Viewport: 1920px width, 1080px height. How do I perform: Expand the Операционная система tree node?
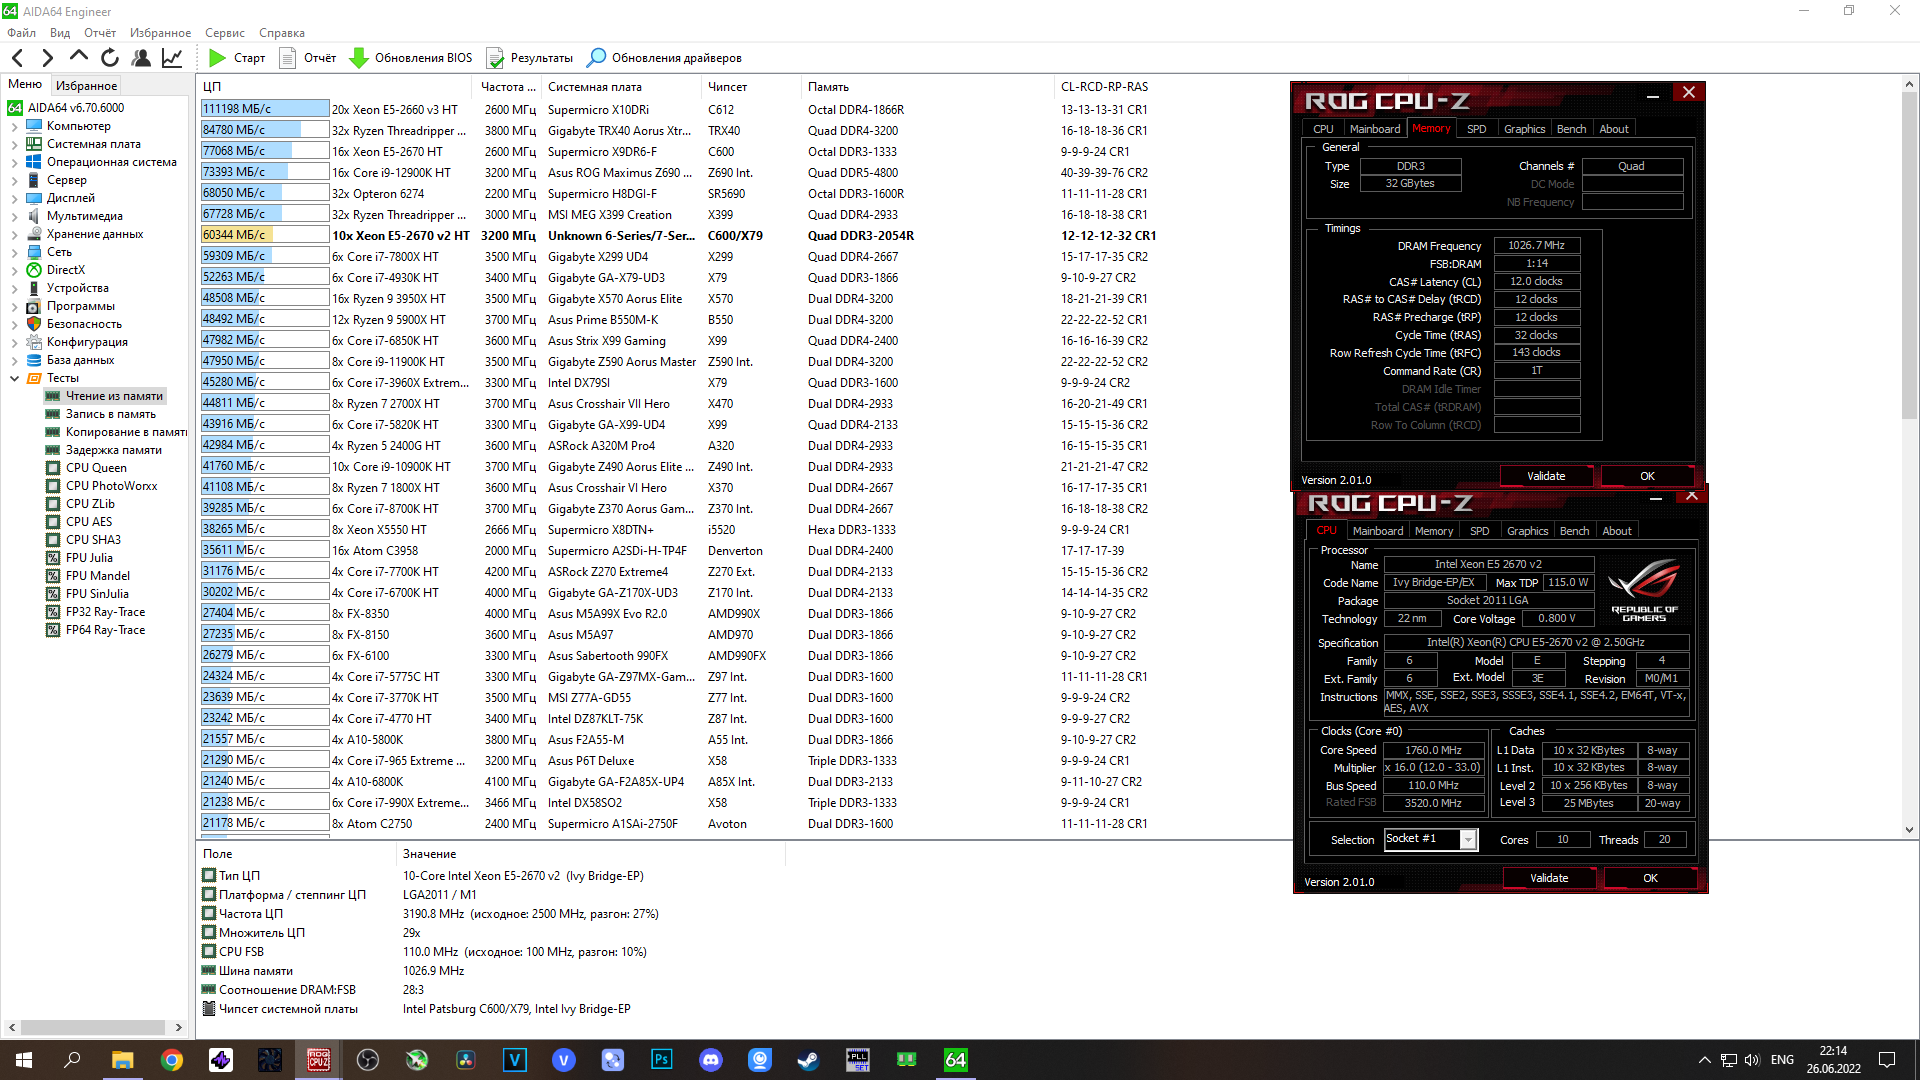coord(14,163)
